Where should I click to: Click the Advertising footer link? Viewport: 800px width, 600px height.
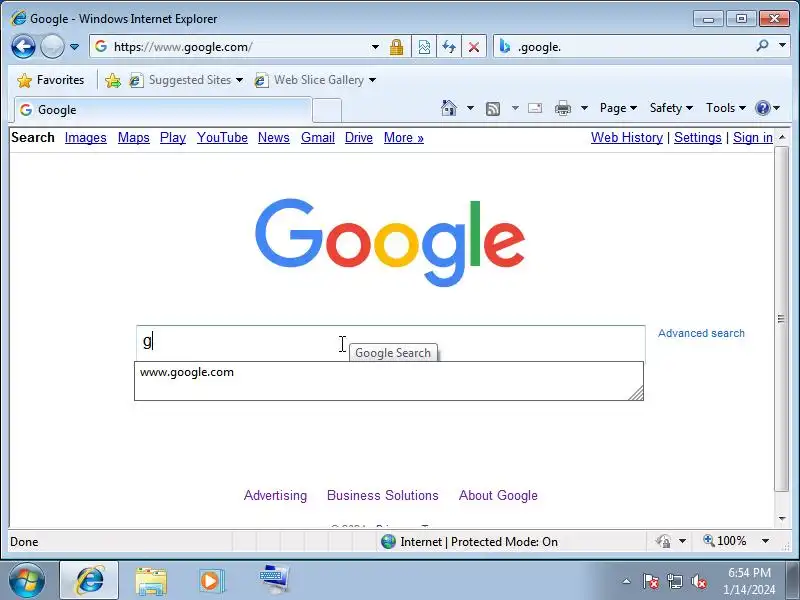(276, 495)
